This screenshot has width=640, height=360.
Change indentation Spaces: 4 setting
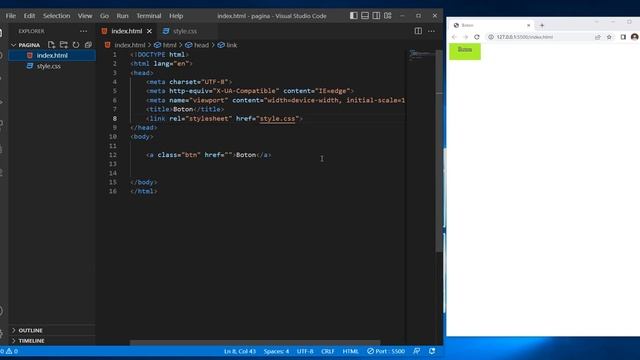(x=276, y=351)
